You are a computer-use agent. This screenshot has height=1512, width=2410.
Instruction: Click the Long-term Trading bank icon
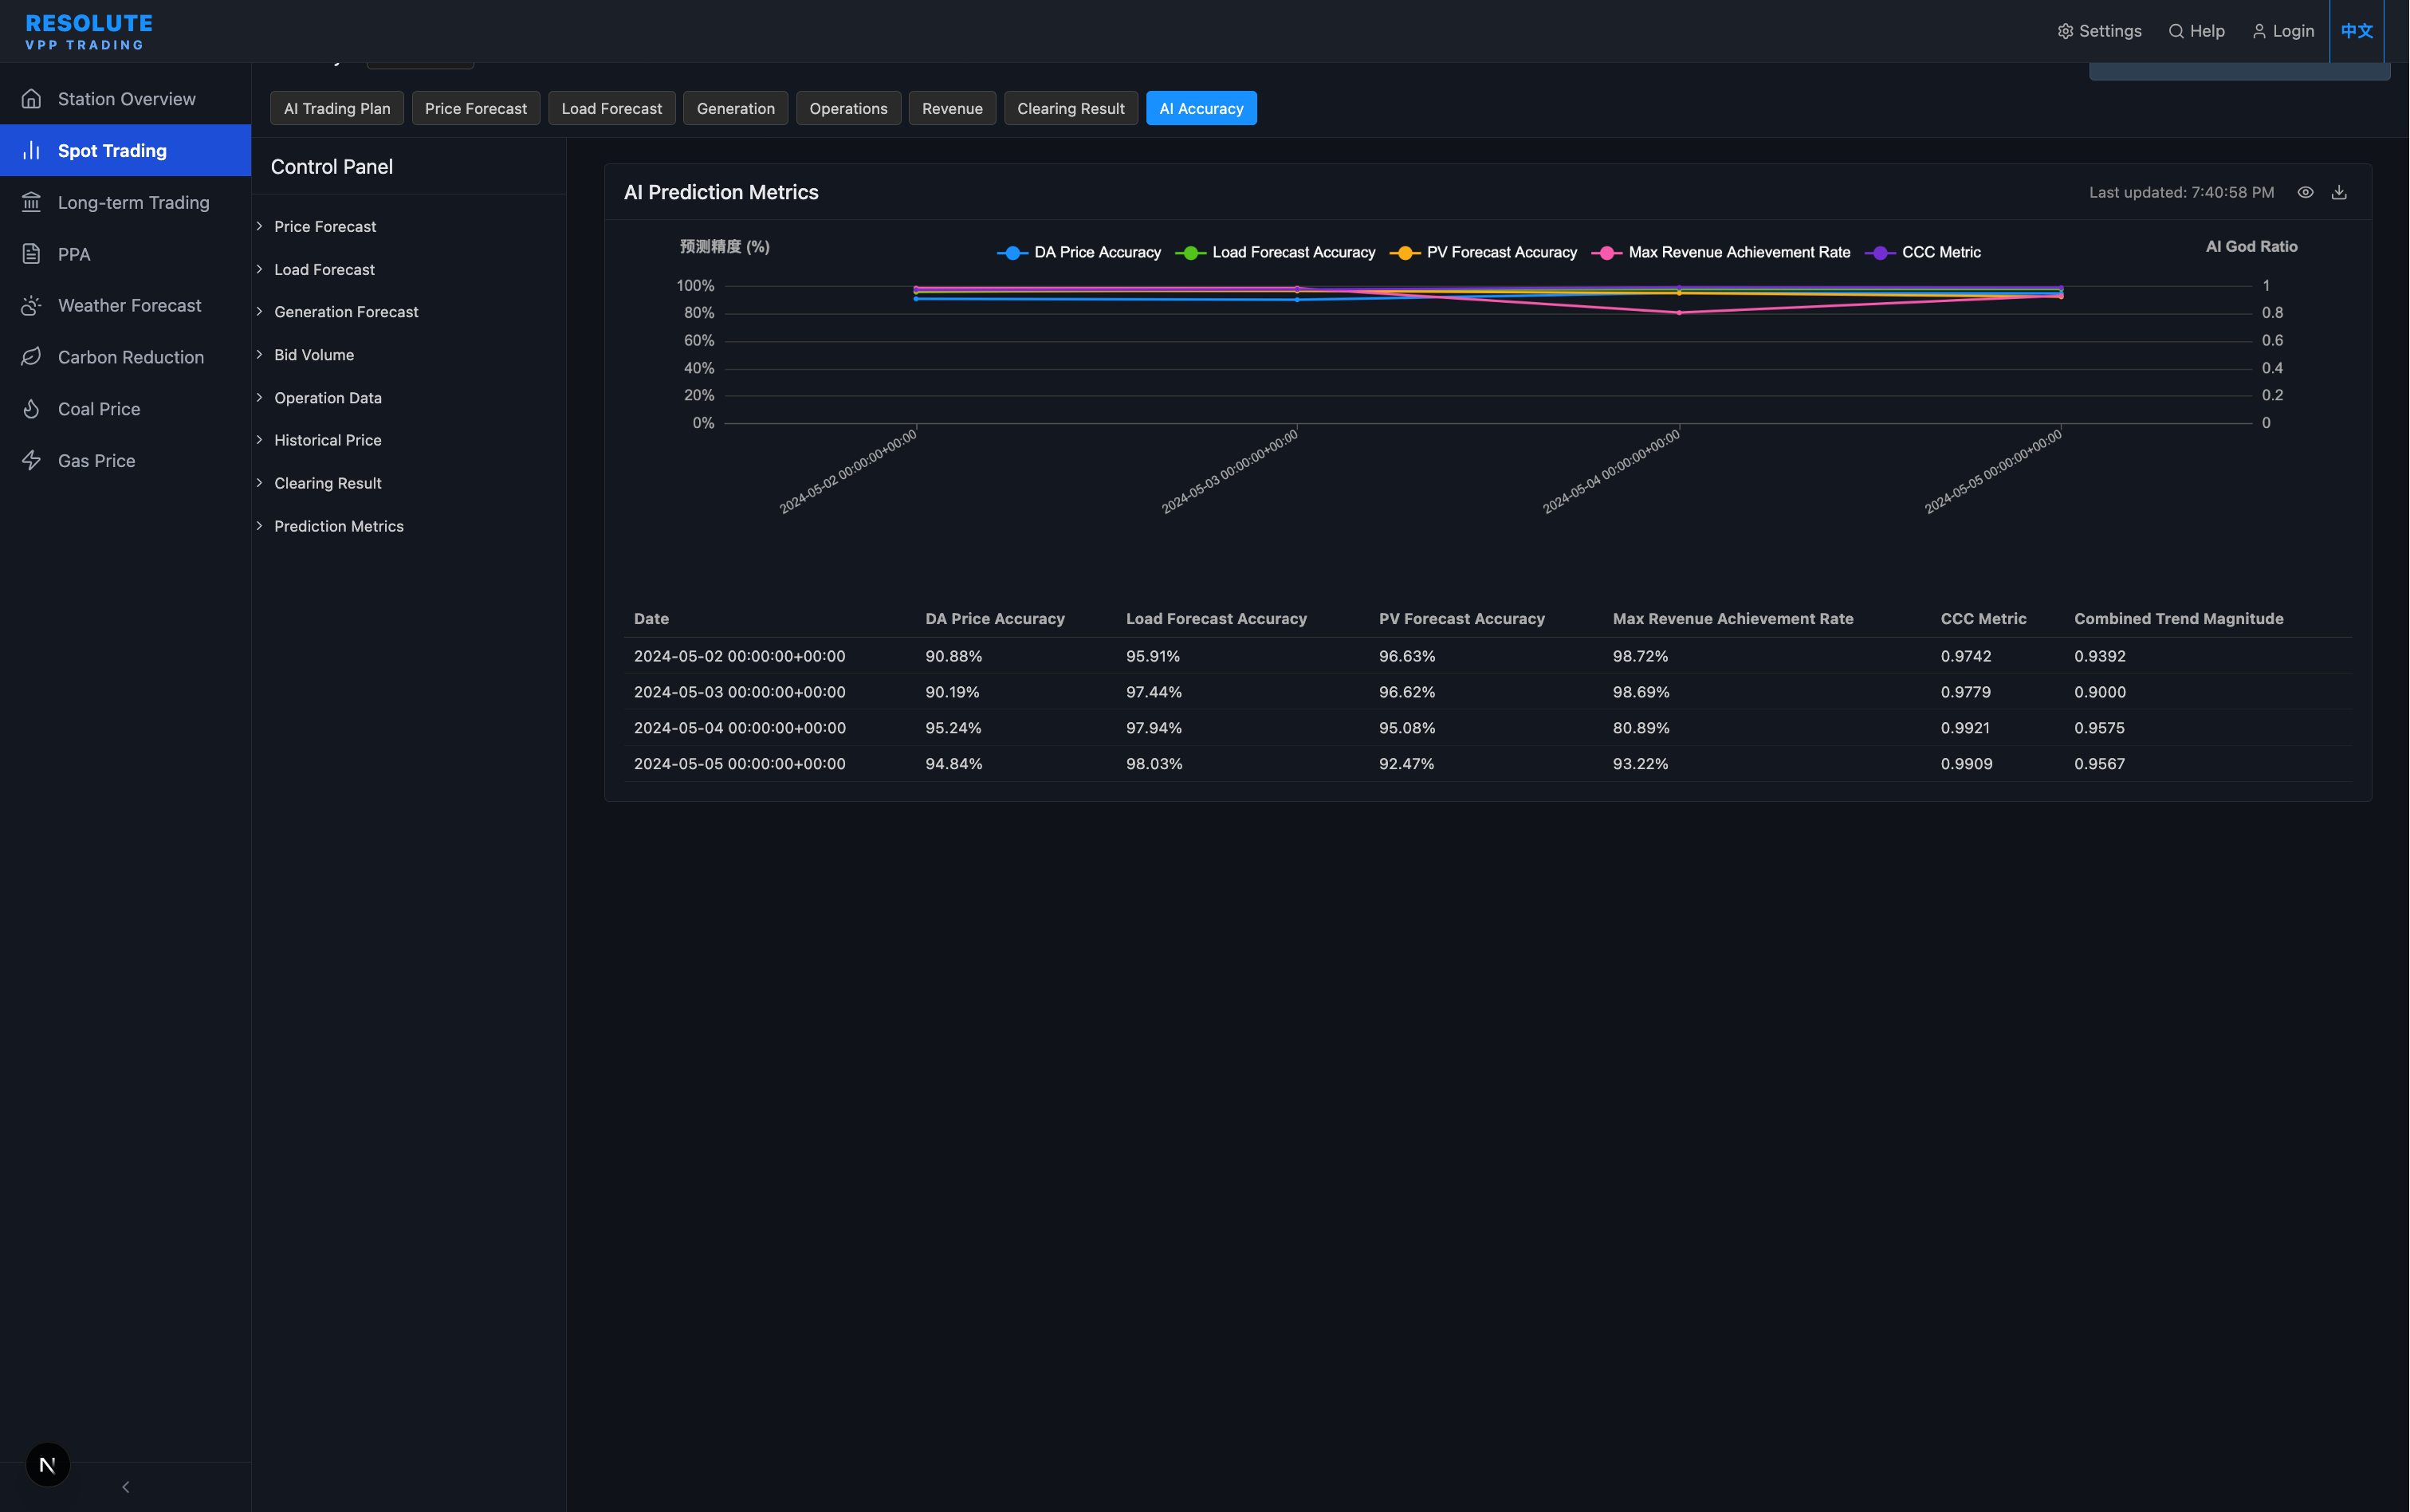click(x=31, y=202)
